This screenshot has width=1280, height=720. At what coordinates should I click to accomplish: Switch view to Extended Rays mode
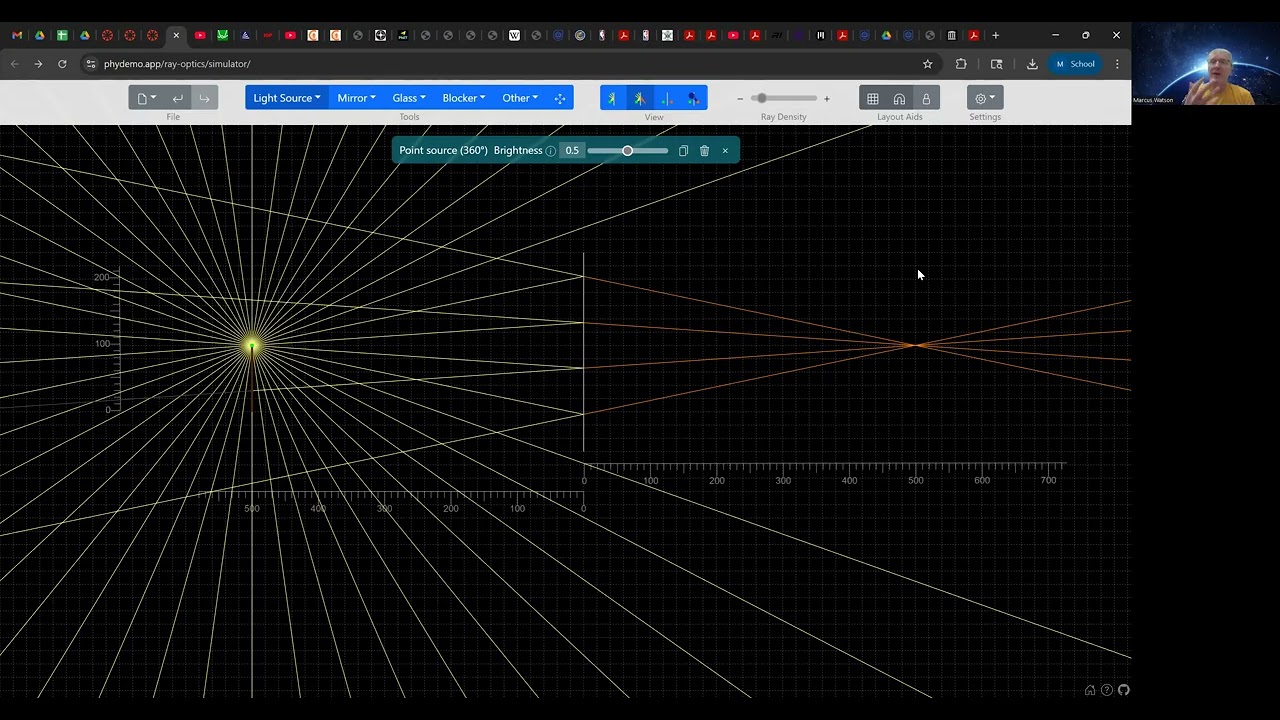pos(640,98)
